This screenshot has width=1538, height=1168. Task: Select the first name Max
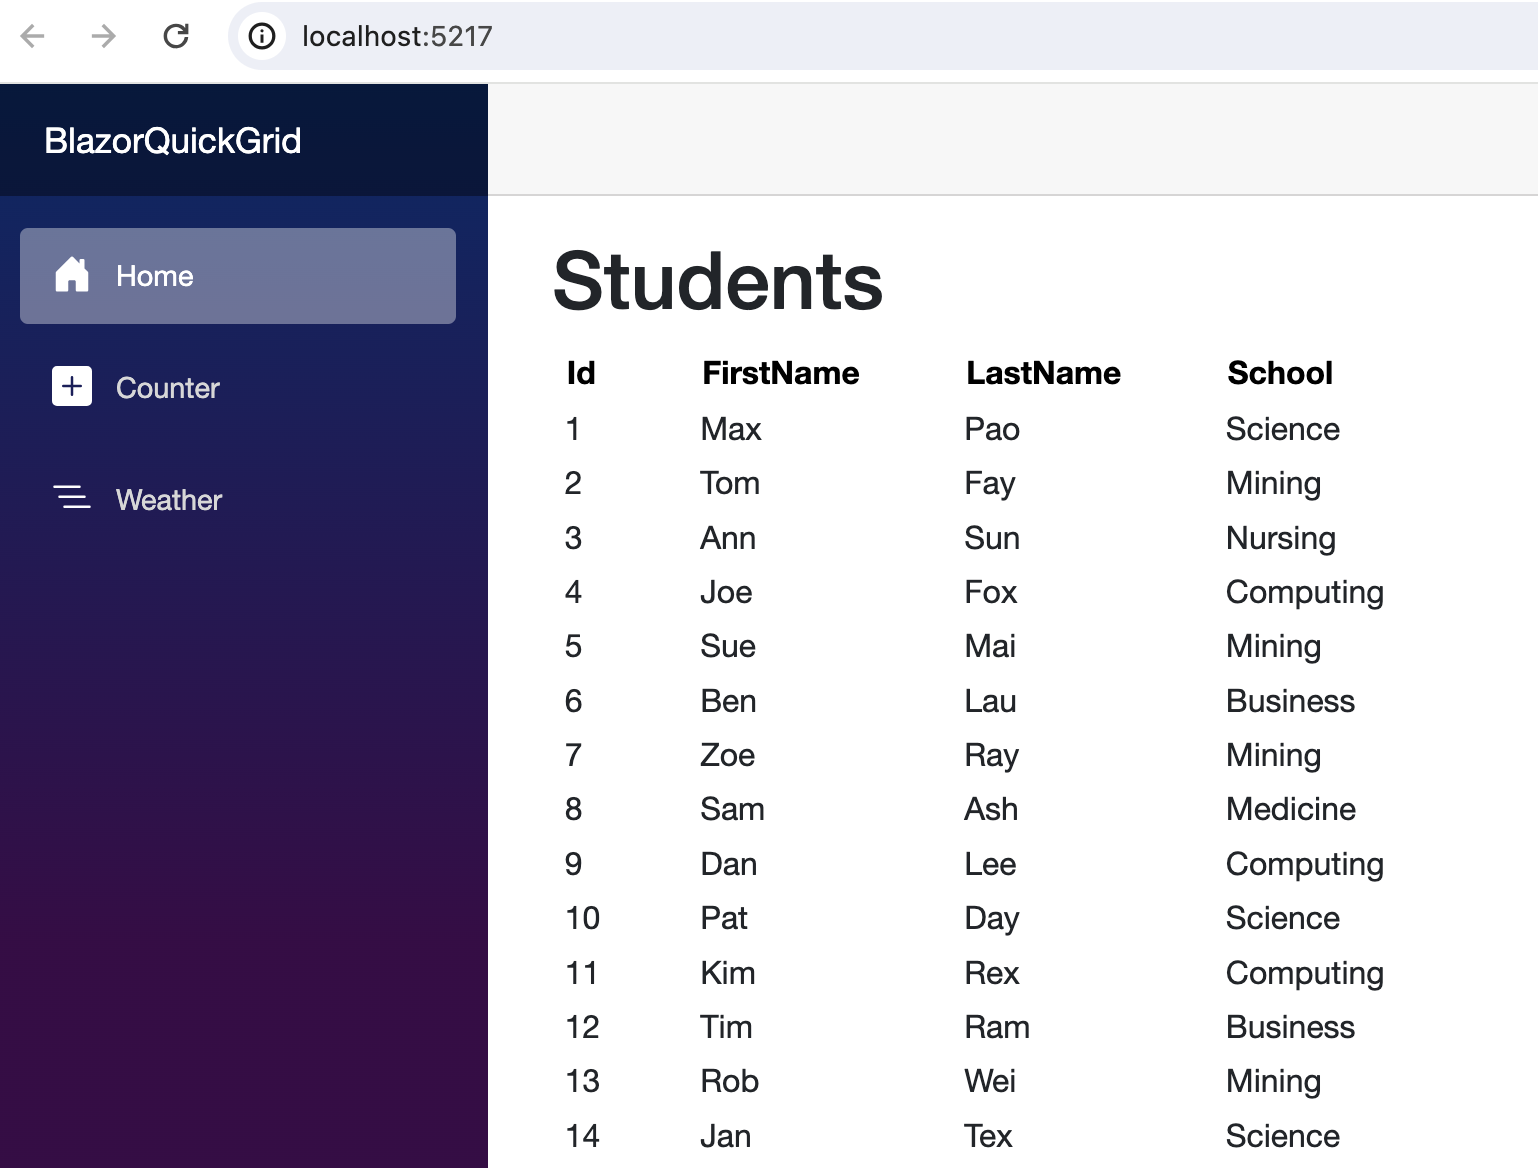point(731,429)
